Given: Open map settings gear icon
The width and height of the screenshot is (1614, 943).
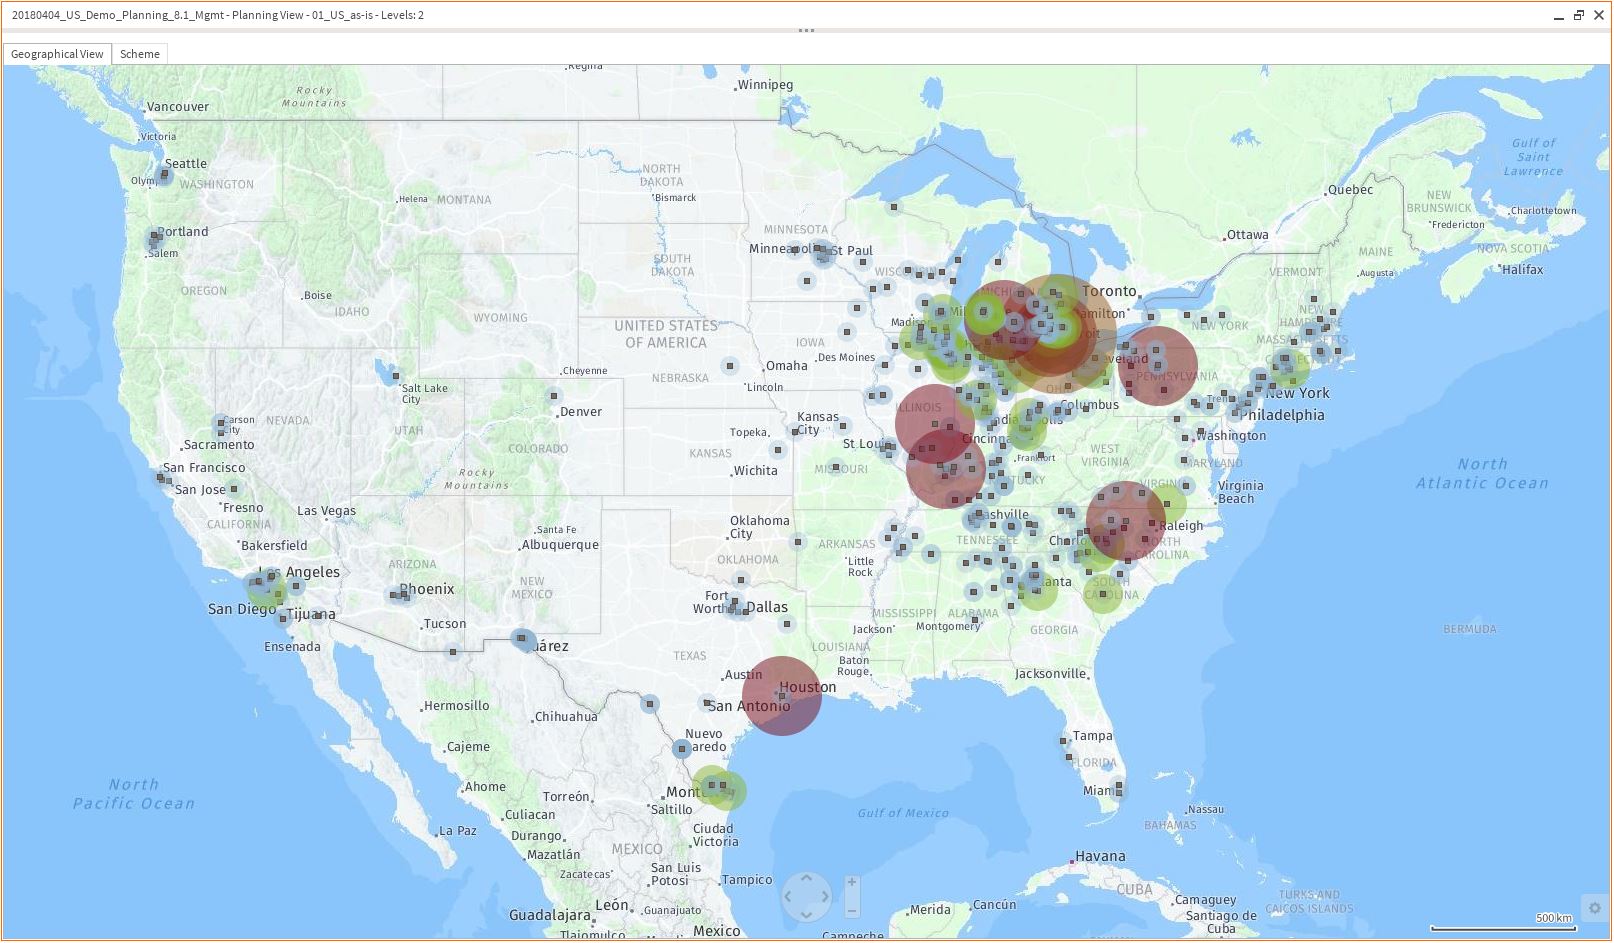Looking at the screenshot, I should tap(1594, 908).
